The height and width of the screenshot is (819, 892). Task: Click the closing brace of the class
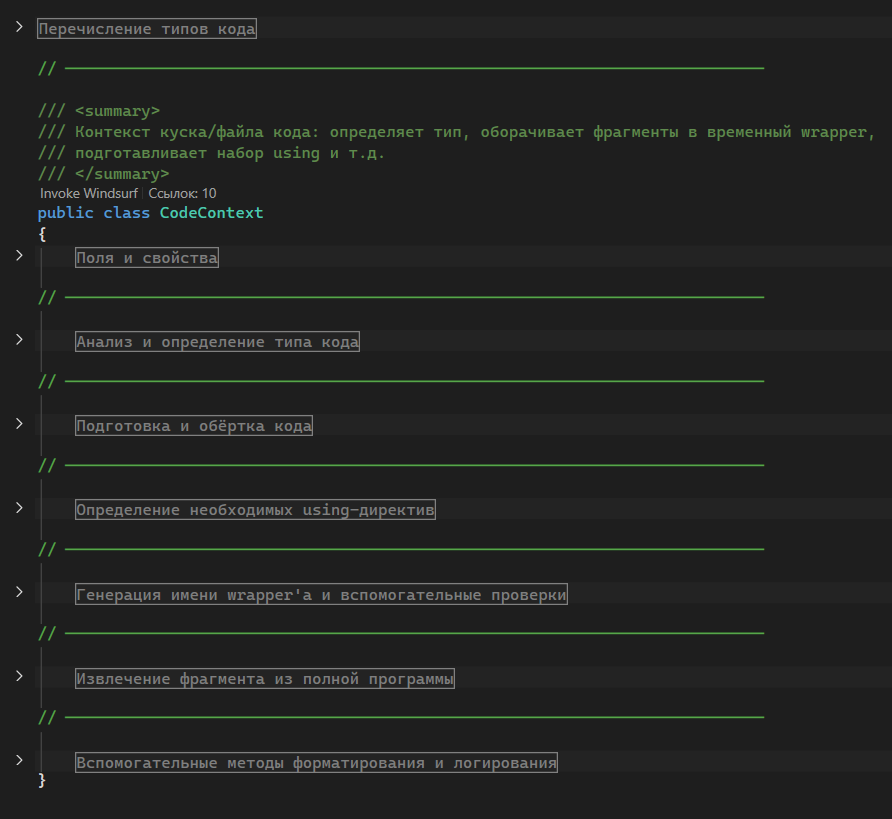[42, 780]
